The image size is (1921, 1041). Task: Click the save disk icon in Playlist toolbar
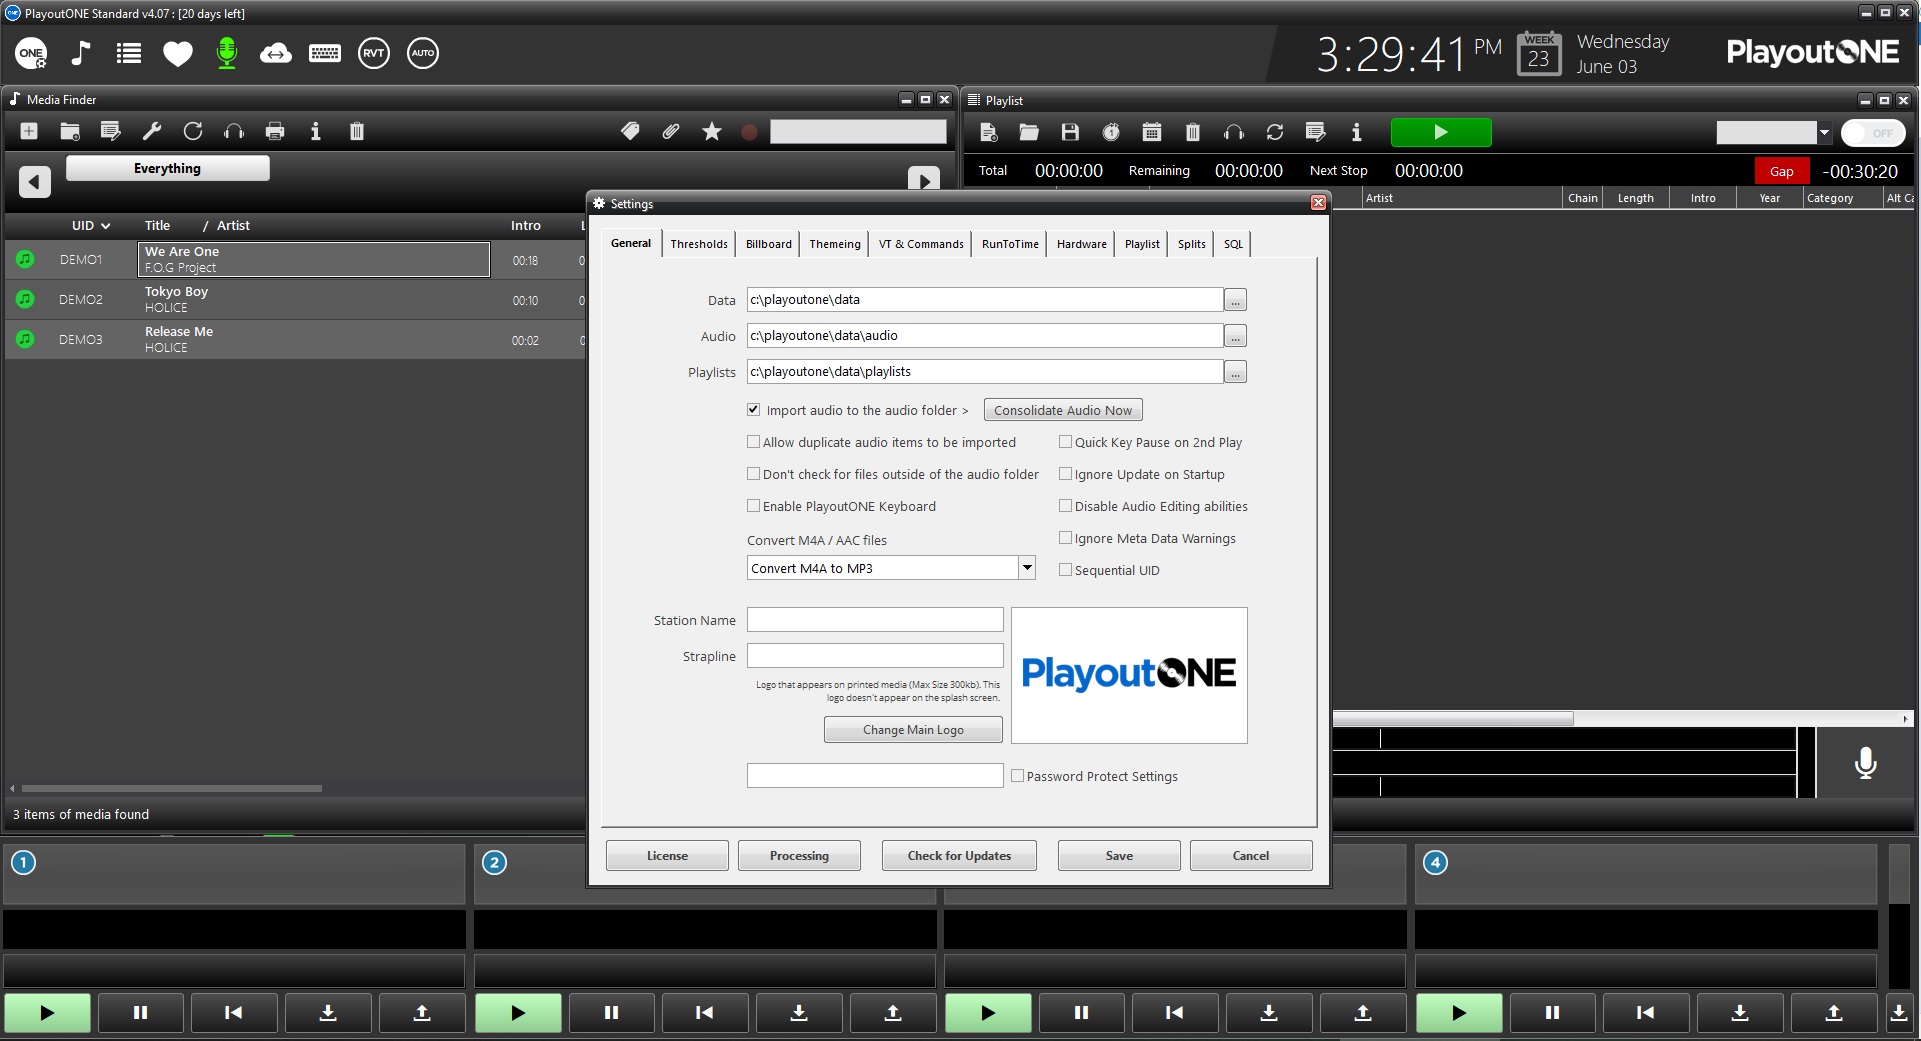(1070, 132)
